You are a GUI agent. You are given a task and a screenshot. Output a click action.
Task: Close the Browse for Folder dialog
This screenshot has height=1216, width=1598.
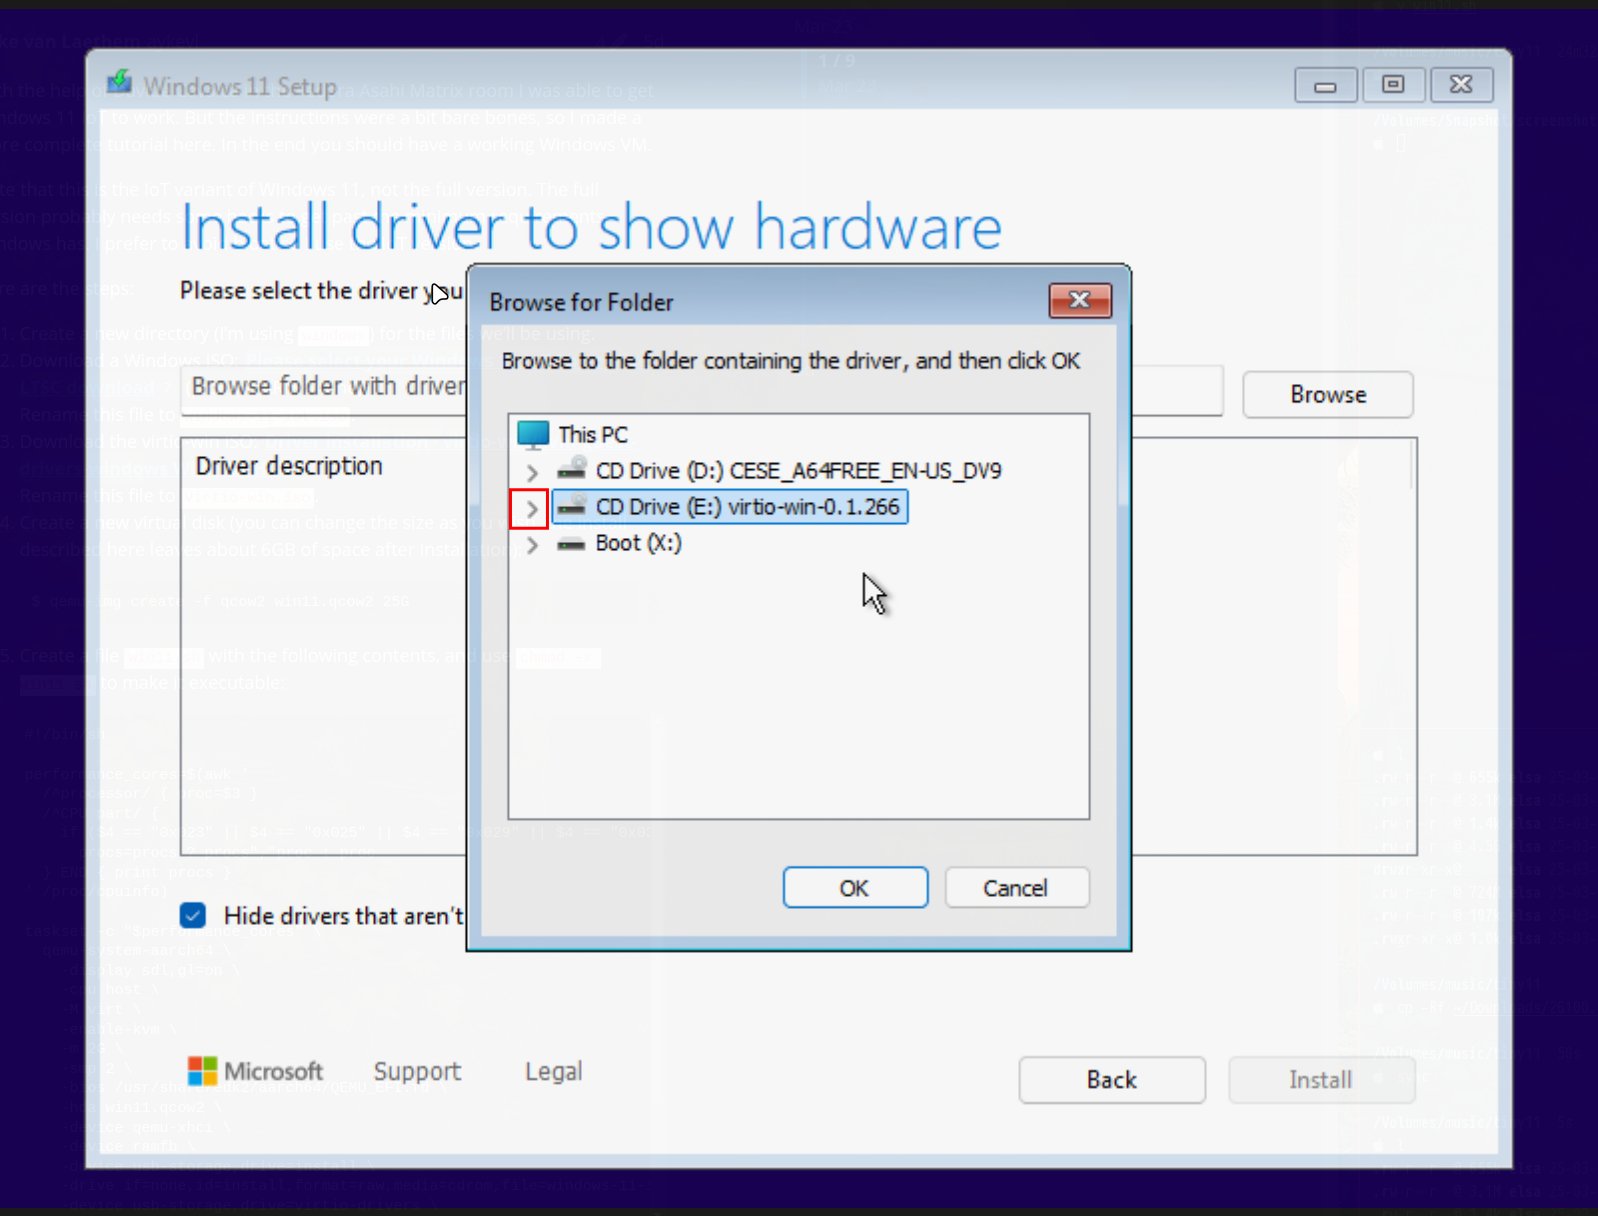(x=1080, y=300)
